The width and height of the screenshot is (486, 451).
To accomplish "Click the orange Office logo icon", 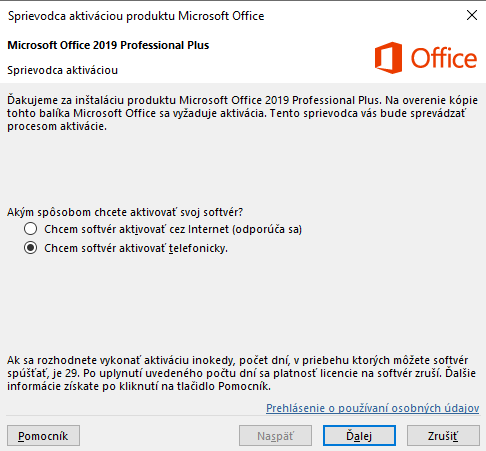I will pos(388,58).
